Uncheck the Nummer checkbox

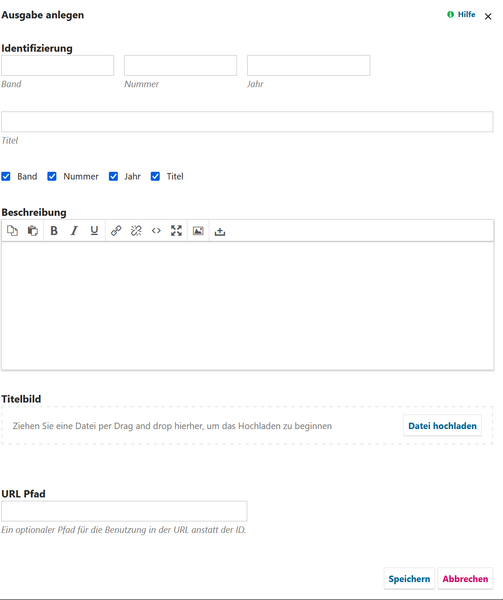(52, 176)
